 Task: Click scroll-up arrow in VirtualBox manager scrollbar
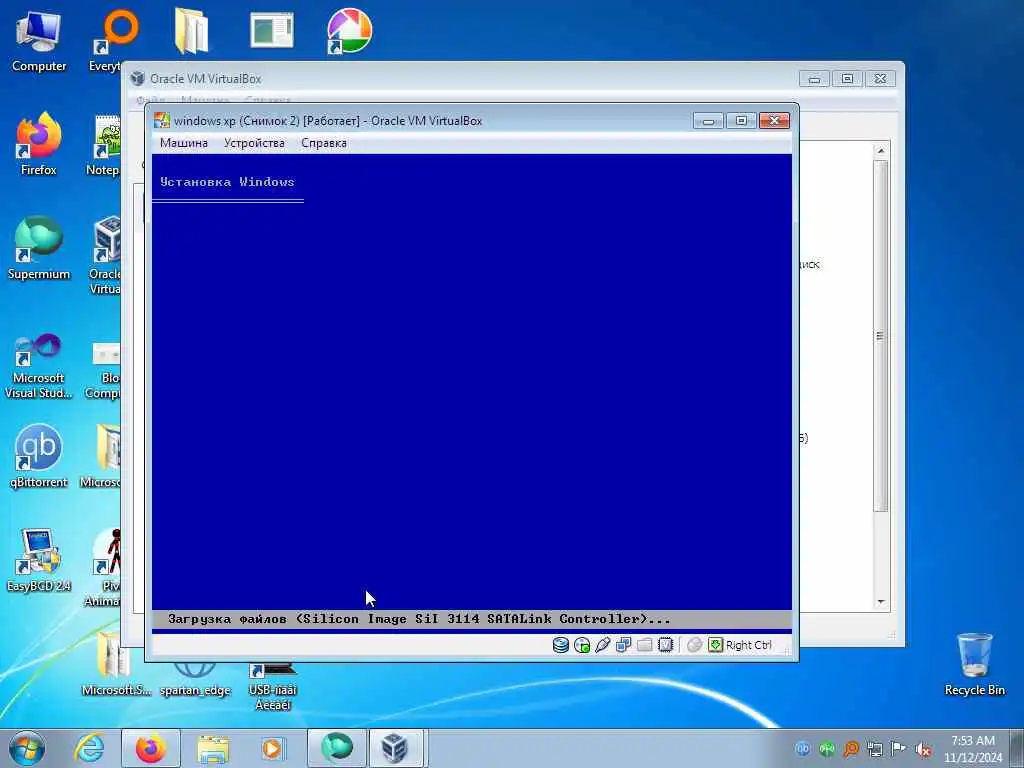tap(881, 151)
